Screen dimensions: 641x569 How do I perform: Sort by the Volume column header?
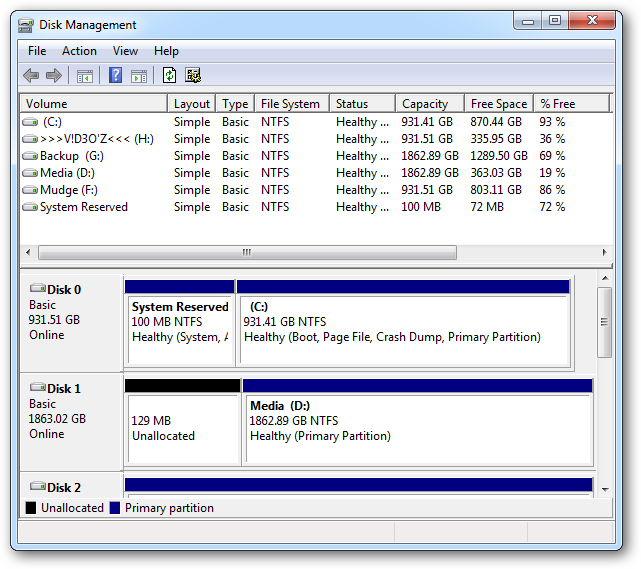[94, 103]
